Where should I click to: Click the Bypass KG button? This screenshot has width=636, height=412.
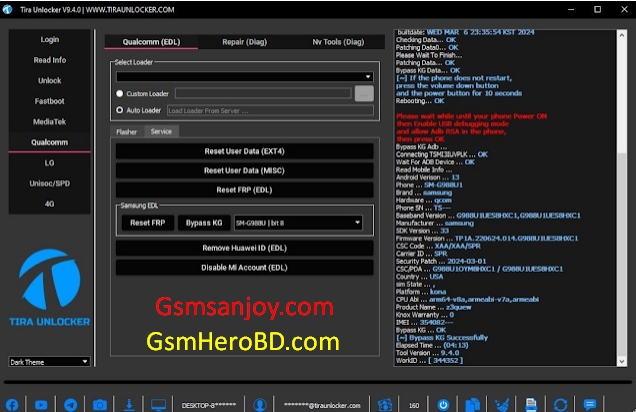(204, 223)
